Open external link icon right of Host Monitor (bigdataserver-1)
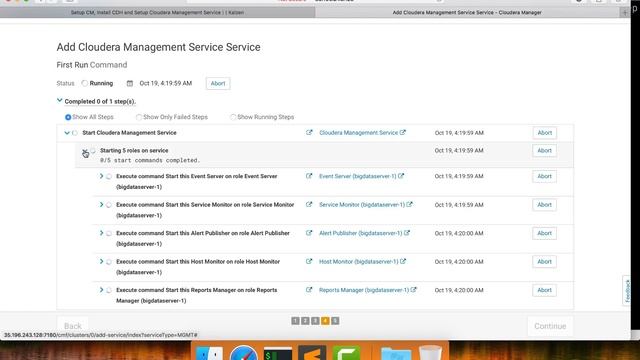This screenshot has width=640, height=360. click(403, 261)
